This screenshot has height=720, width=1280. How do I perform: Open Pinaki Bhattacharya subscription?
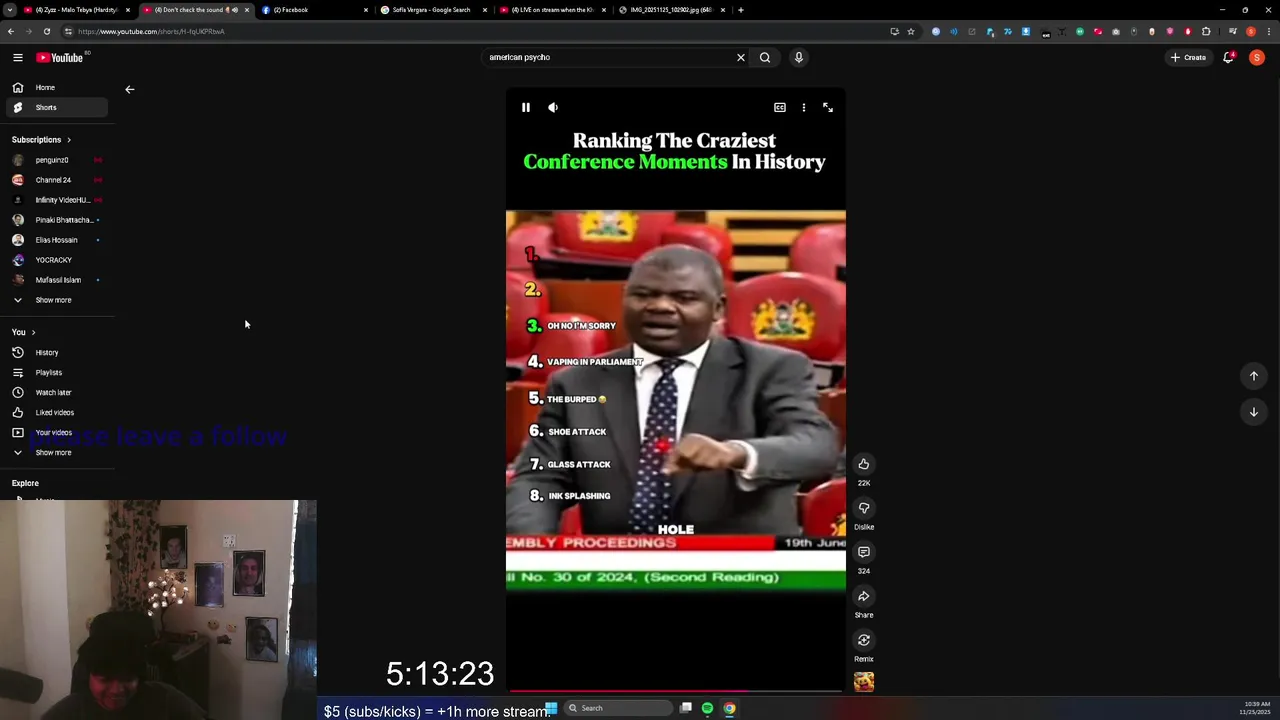click(x=56, y=220)
